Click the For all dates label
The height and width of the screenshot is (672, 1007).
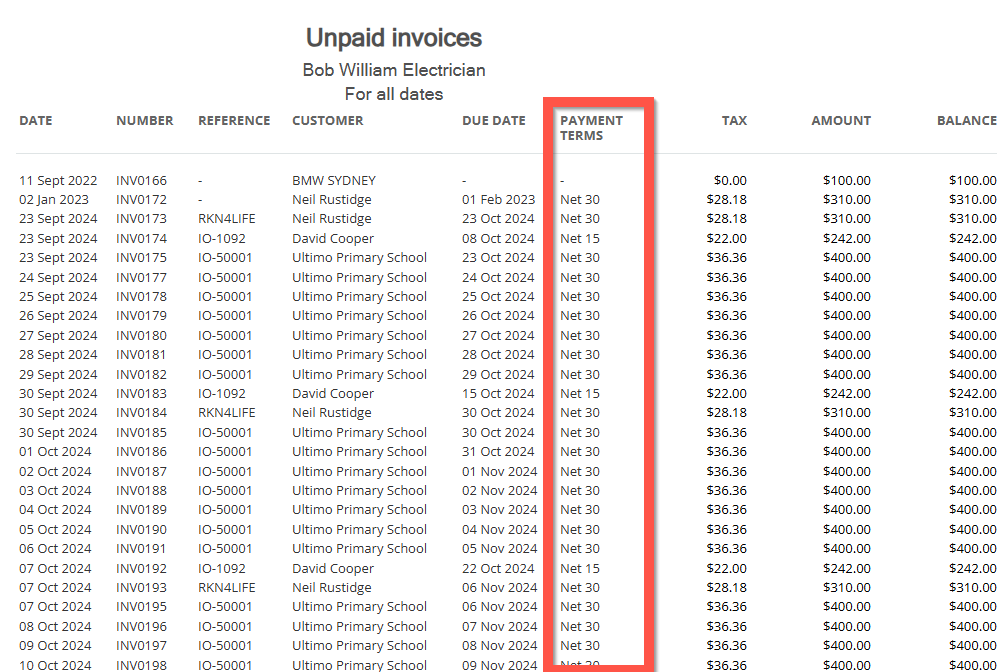(x=394, y=94)
